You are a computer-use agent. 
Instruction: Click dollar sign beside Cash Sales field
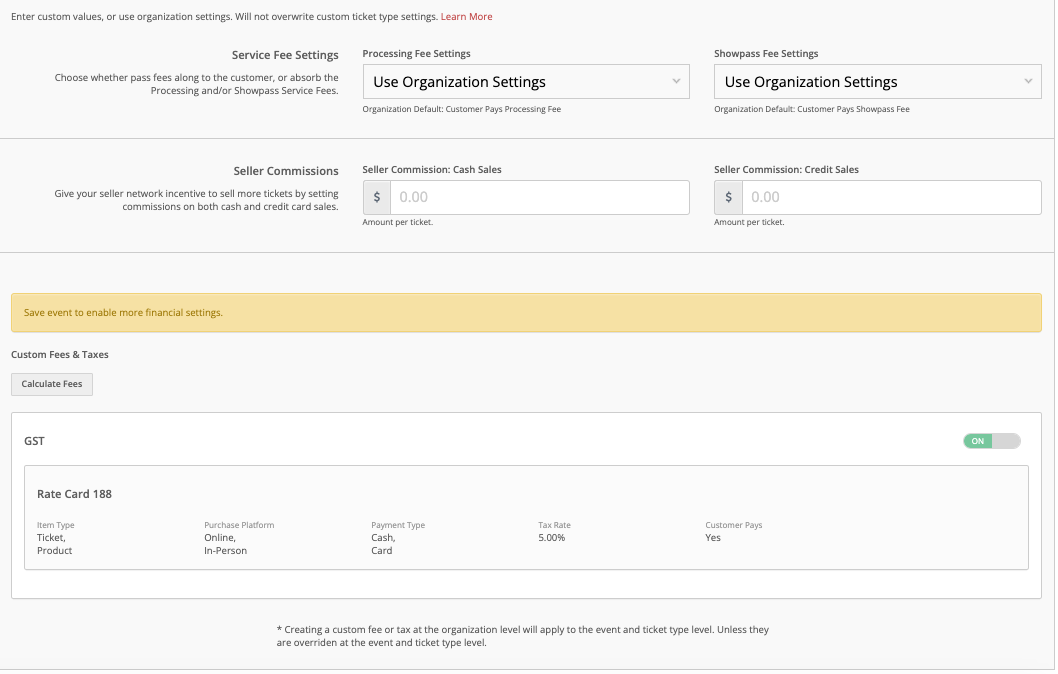tap(377, 197)
